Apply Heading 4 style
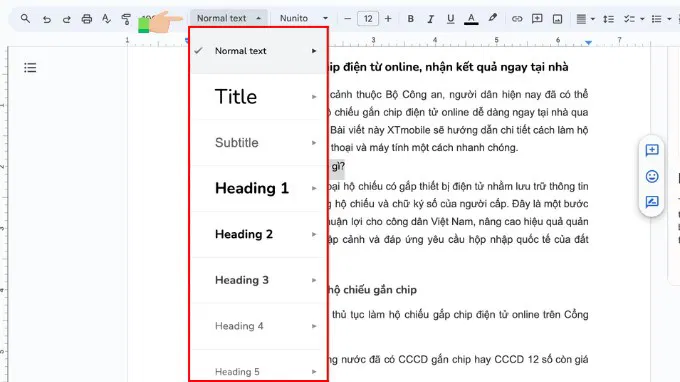680x382 pixels. click(x=258, y=326)
